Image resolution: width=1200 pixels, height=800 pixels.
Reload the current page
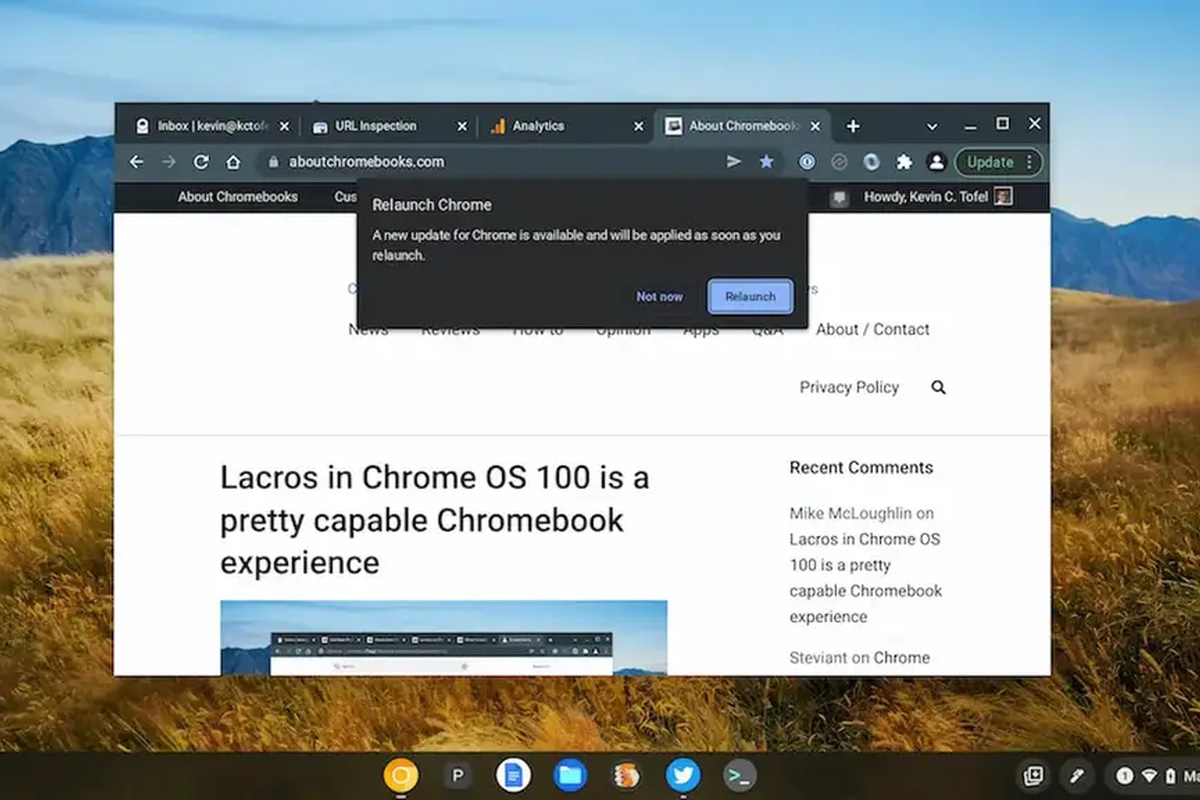click(201, 162)
